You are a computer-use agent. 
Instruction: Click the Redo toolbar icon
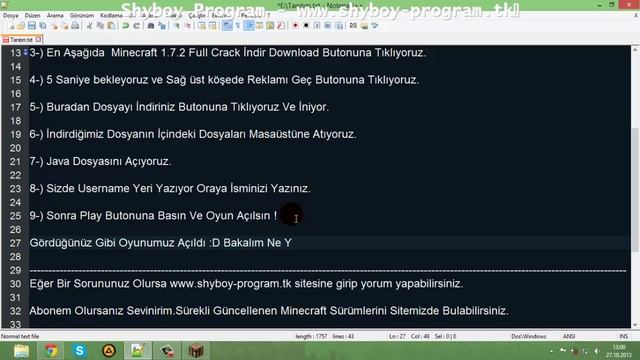[137, 26]
